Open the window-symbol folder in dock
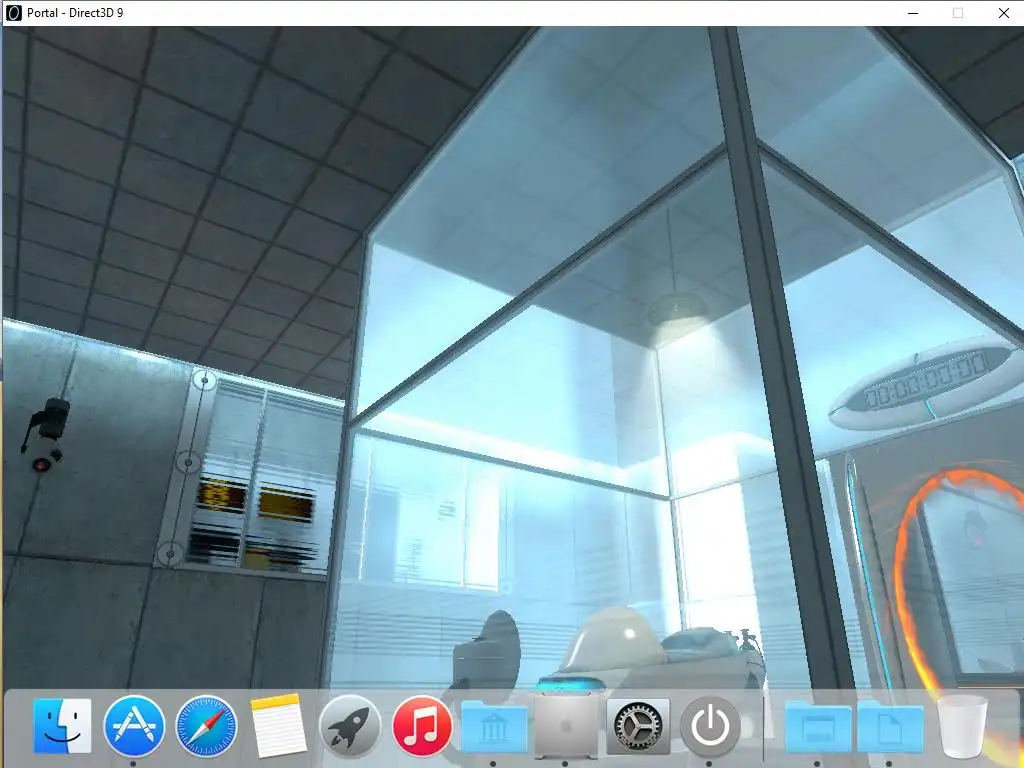Screen dimensions: 1024x768 point(818,727)
